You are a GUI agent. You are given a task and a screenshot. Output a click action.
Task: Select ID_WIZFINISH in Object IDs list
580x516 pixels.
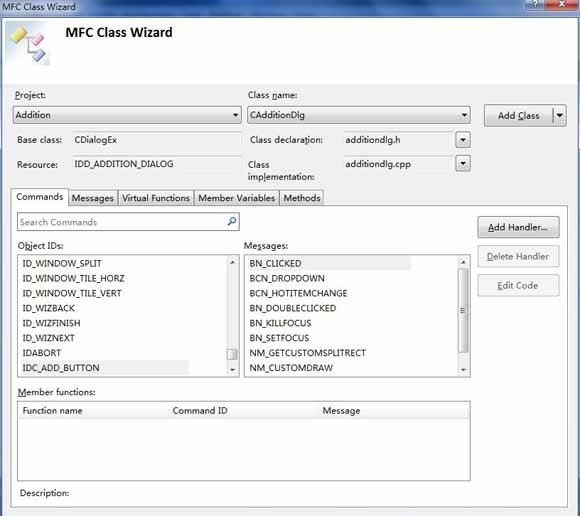51,323
